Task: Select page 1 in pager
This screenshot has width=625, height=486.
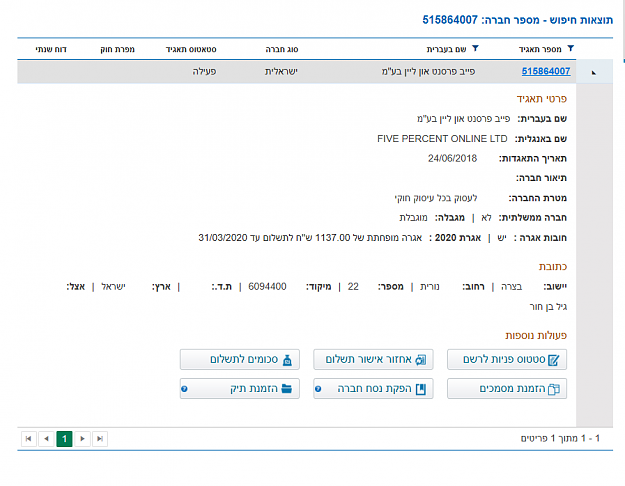Action: [64, 439]
